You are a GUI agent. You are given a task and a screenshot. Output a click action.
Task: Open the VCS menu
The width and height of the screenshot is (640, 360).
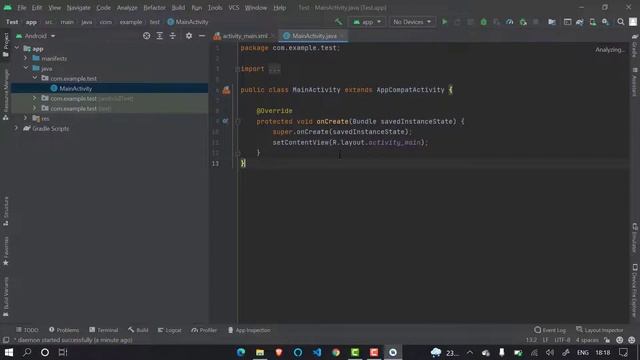[x=234, y=8]
